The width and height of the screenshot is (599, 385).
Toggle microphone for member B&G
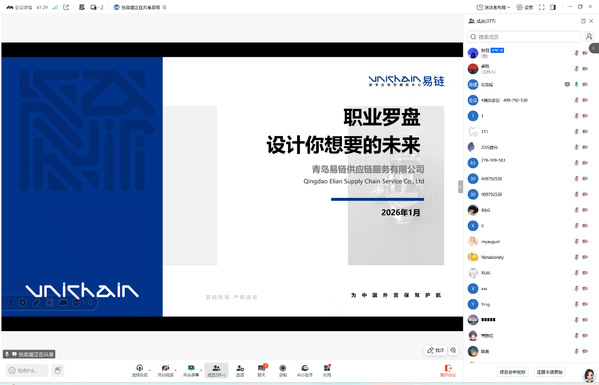pos(576,210)
